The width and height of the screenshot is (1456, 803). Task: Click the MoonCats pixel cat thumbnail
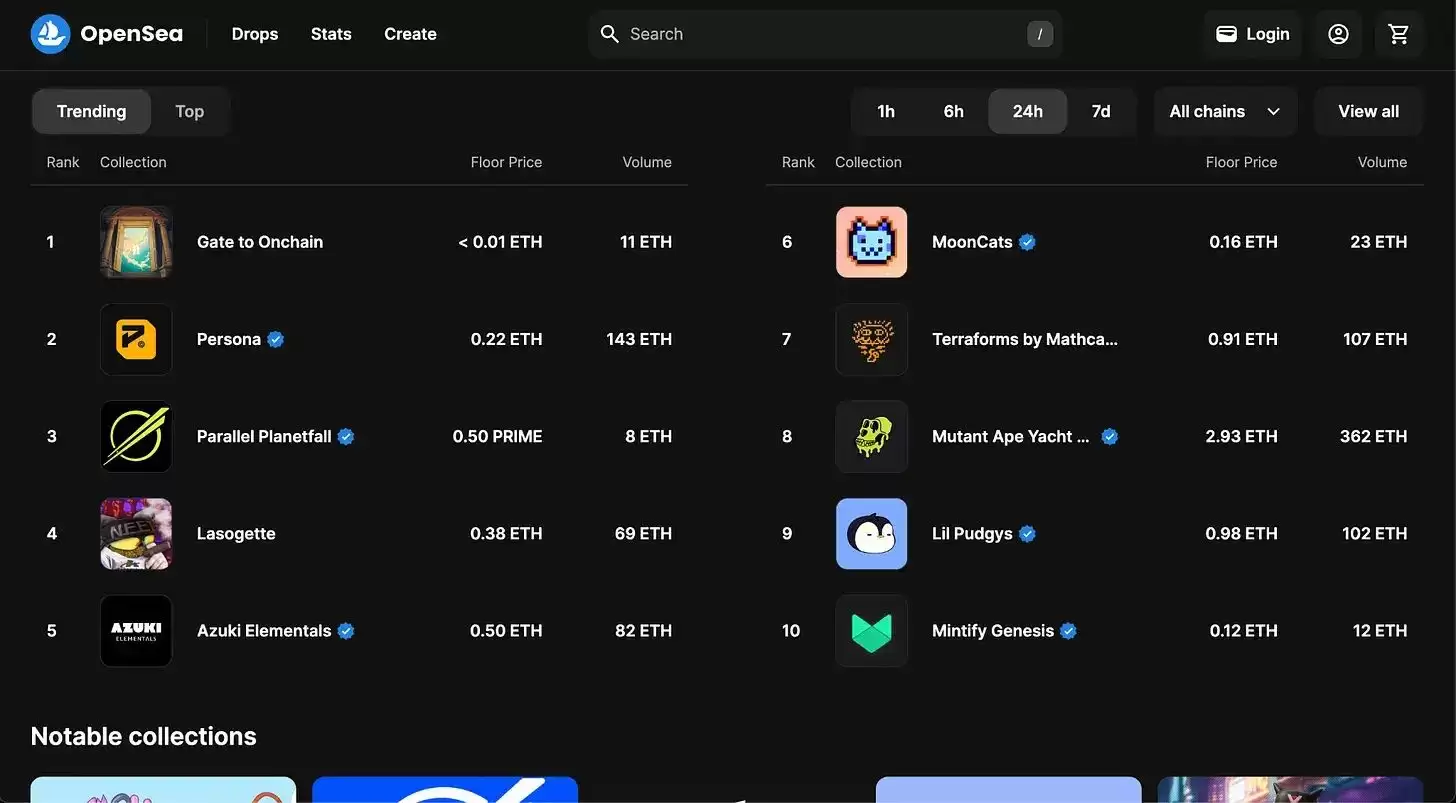point(871,242)
